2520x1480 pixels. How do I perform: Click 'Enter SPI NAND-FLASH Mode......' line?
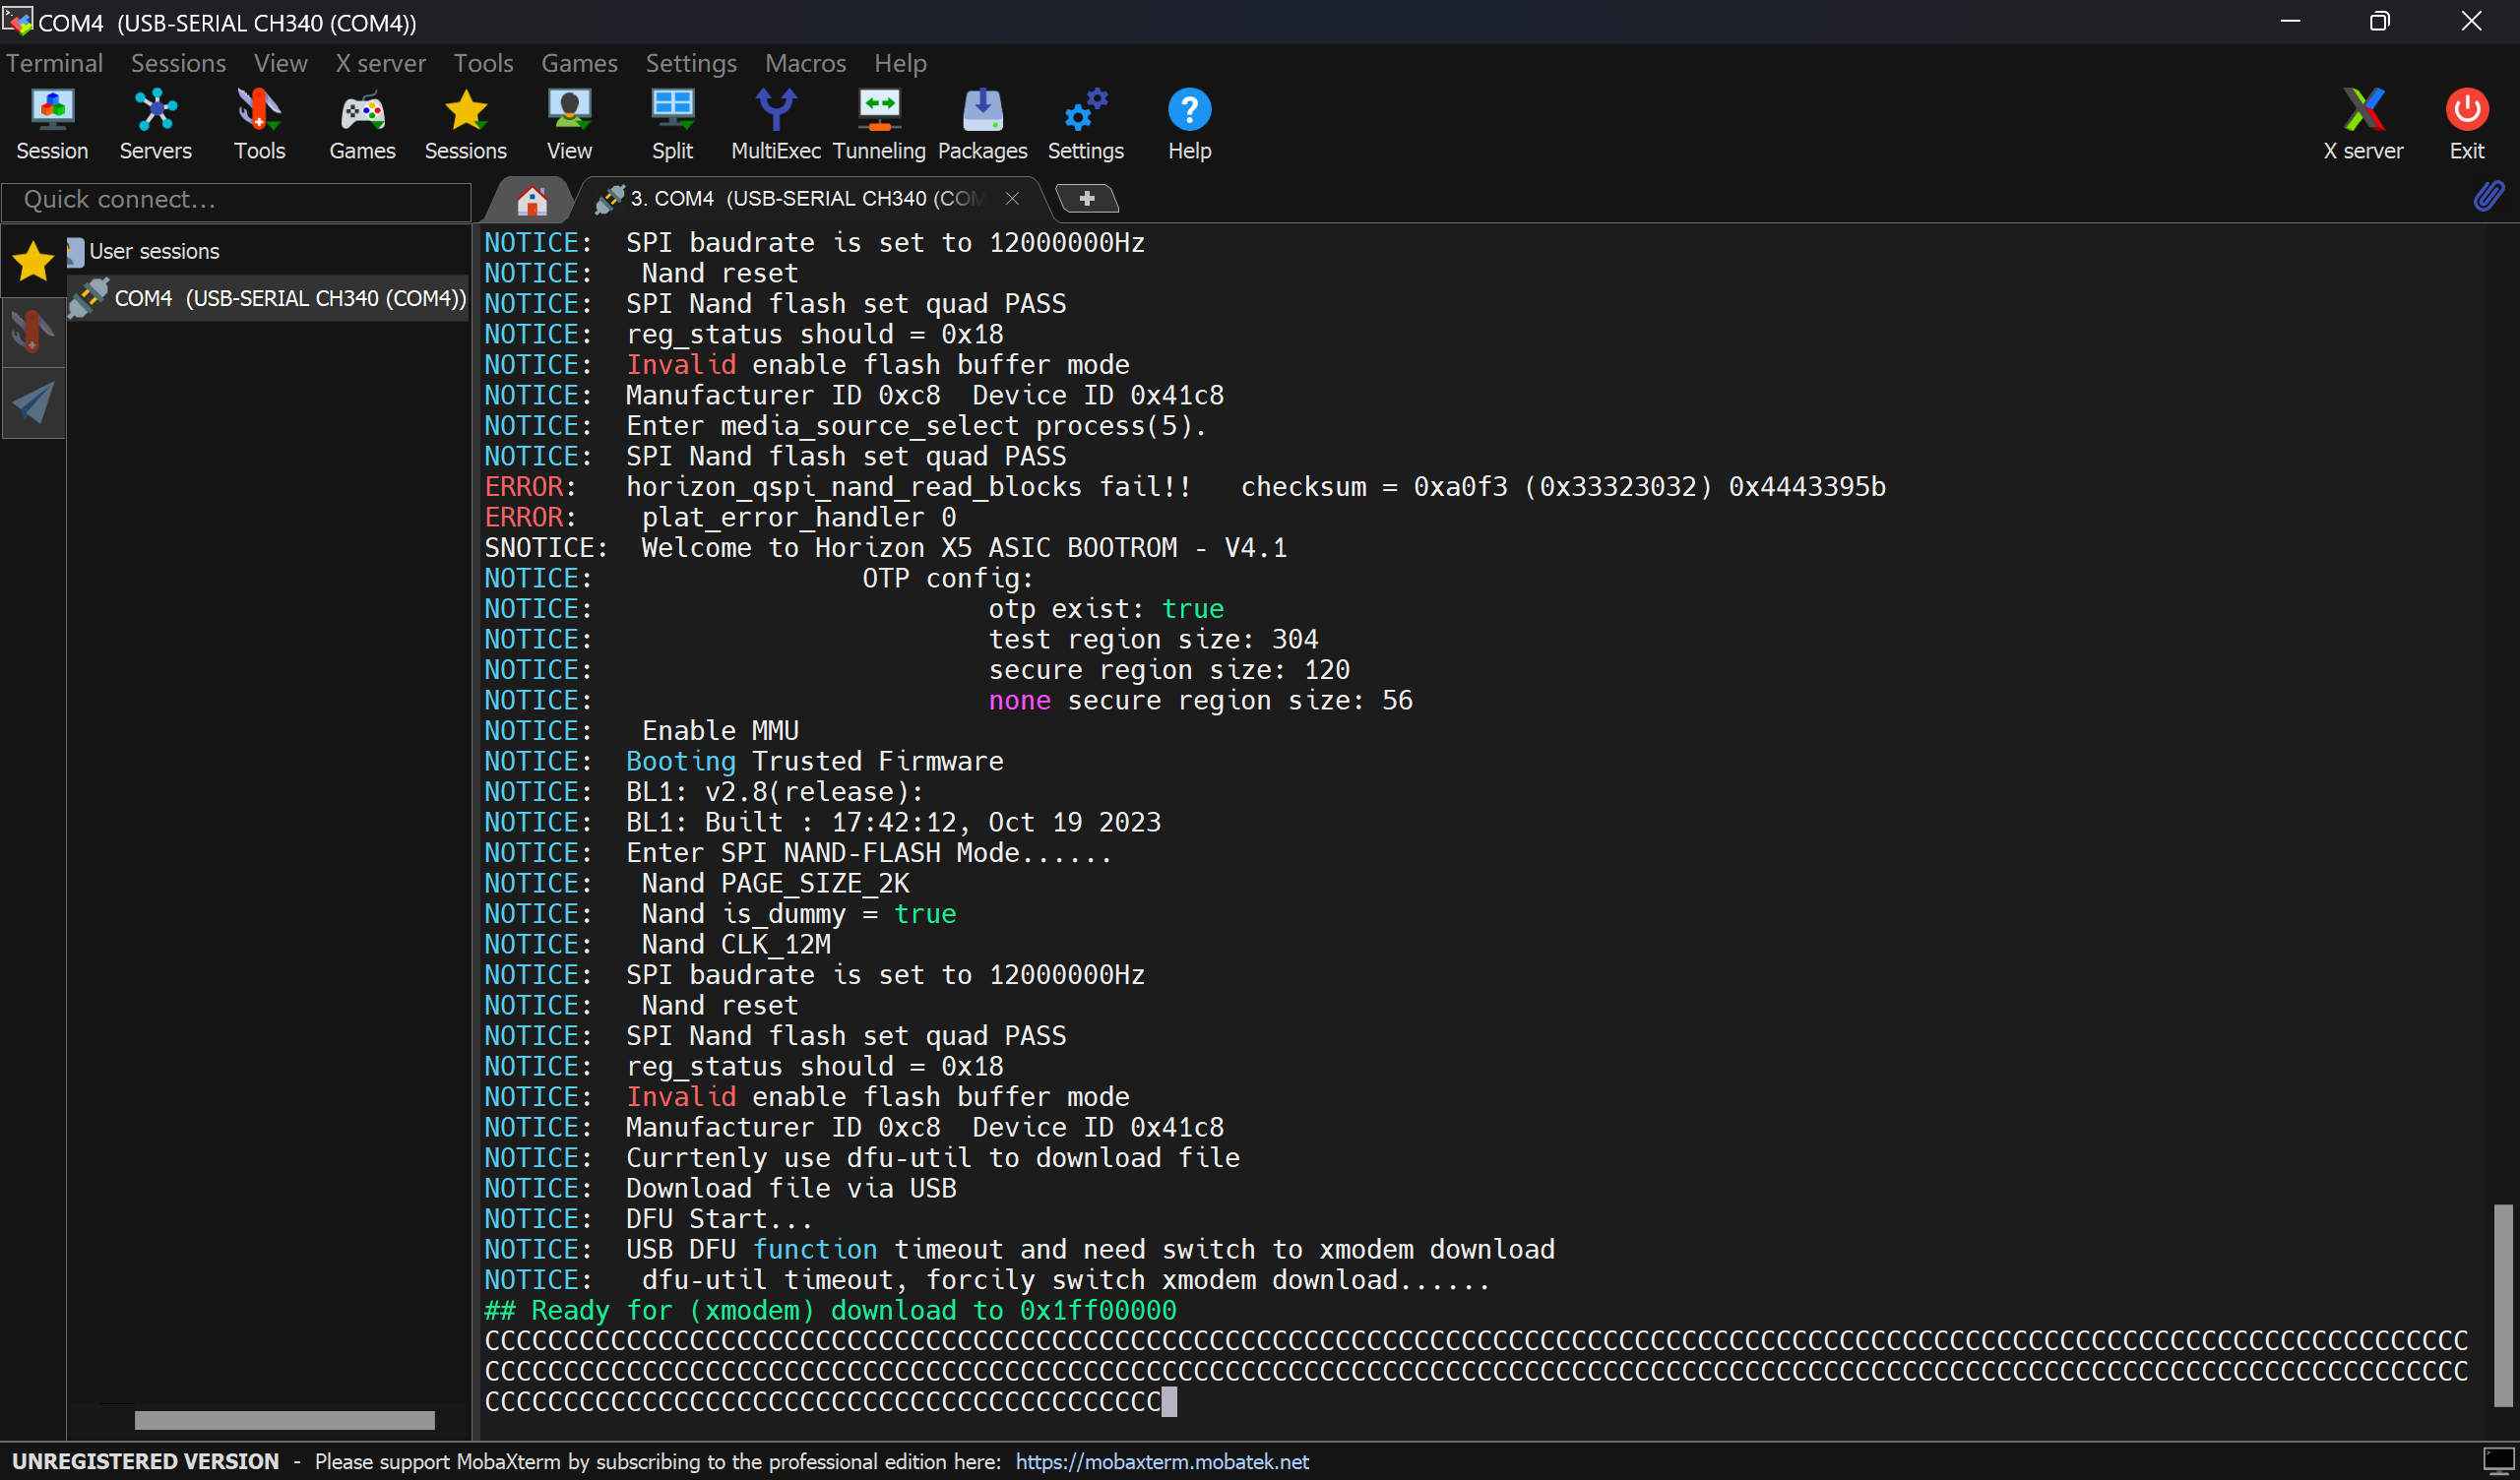tap(798, 852)
